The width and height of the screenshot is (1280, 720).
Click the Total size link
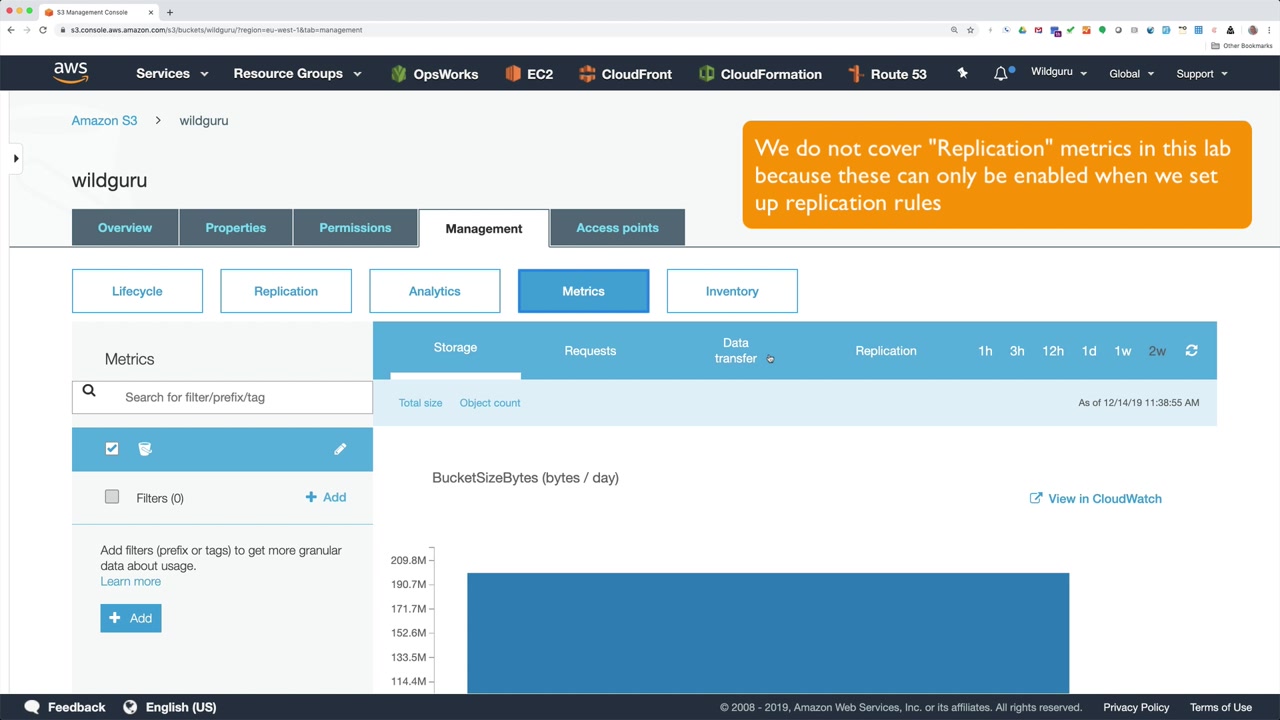pyautogui.click(x=420, y=403)
